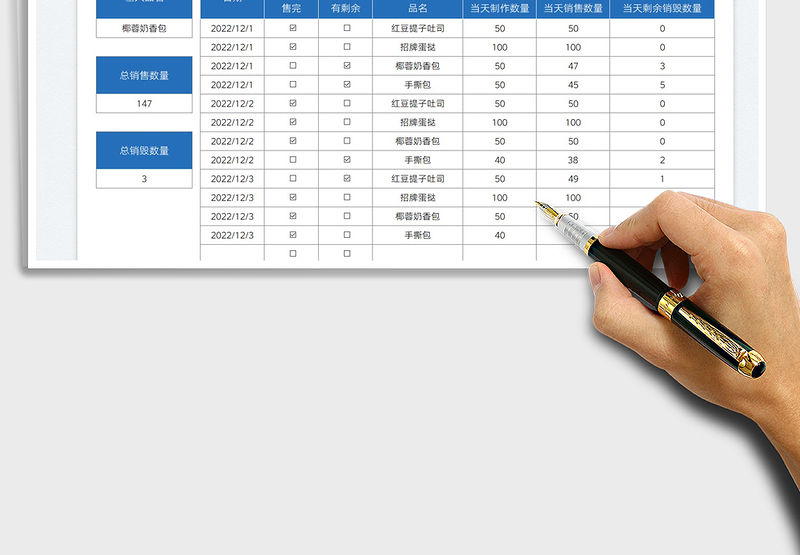The image size is (800, 555).
Task: Select the 椰蓉奶香包 cell in left panel
Action: pyautogui.click(x=144, y=28)
